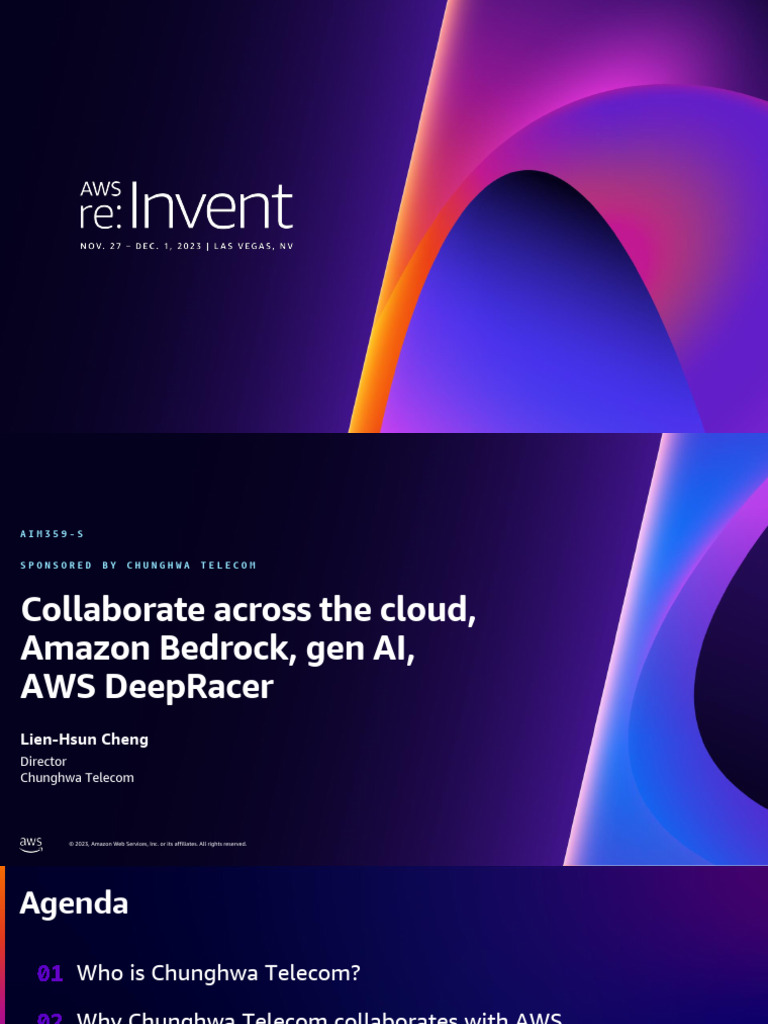Click the first re:Invent cover slide artwork
Image resolution: width=768 pixels, height=1024 pixels.
click(384, 216)
